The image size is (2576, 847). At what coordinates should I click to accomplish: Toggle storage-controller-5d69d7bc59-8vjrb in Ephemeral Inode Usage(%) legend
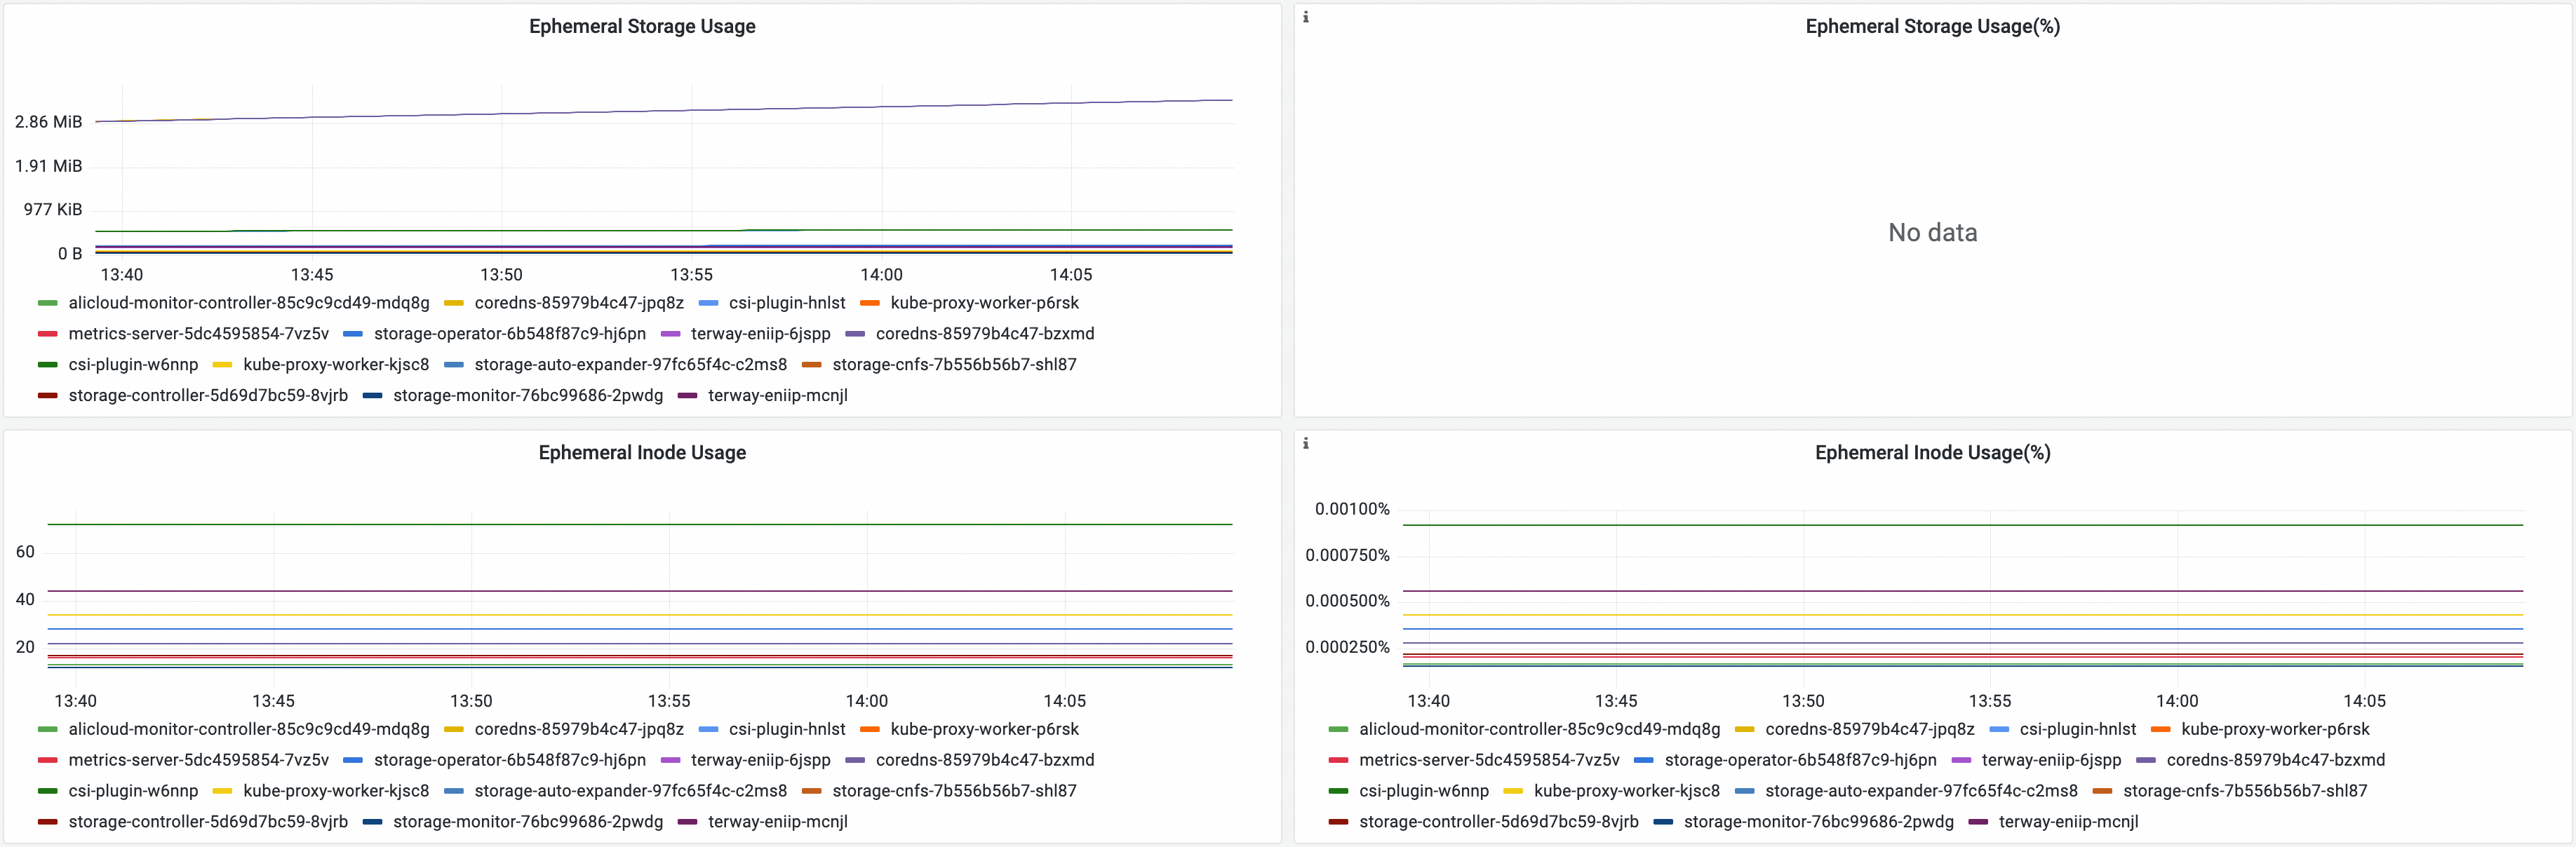[1499, 823]
